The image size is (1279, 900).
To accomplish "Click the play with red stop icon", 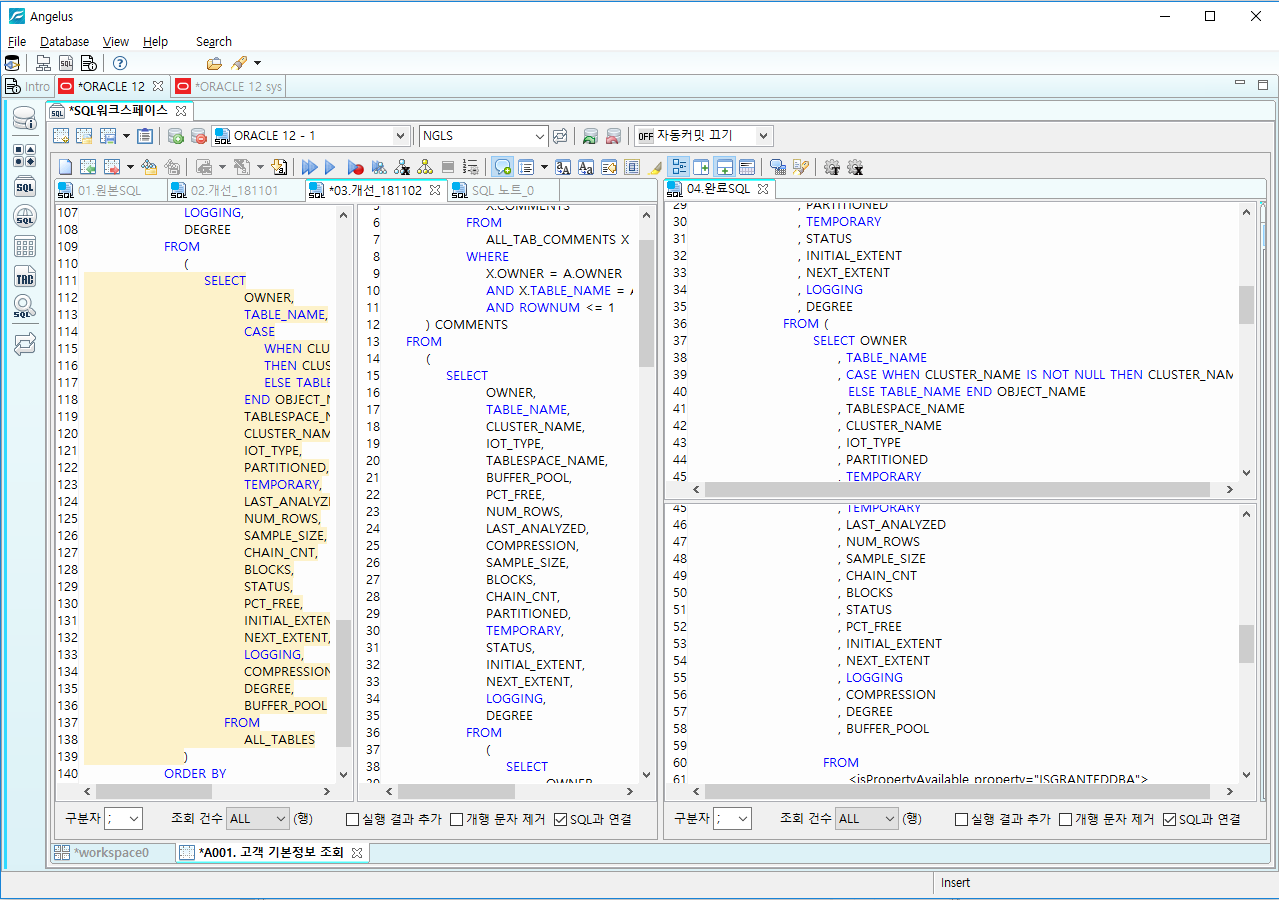I will pos(355,167).
